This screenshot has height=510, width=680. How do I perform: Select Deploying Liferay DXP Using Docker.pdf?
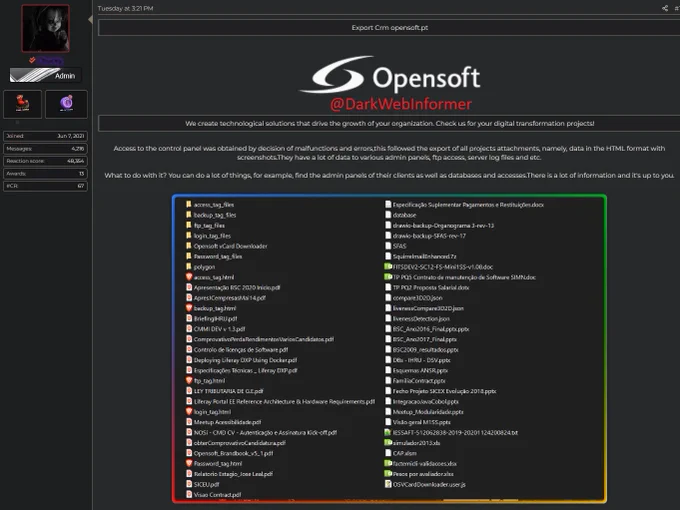(x=245, y=360)
